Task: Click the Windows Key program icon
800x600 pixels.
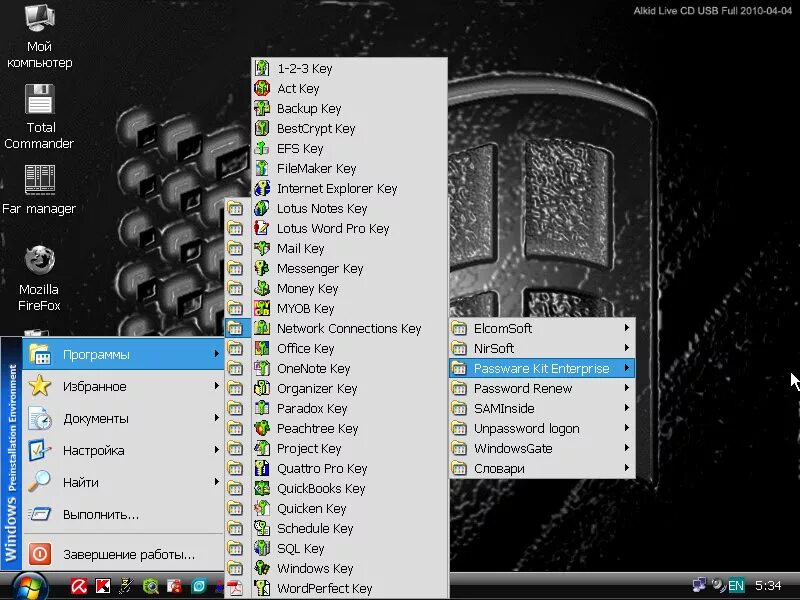Action: click(262, 568)
